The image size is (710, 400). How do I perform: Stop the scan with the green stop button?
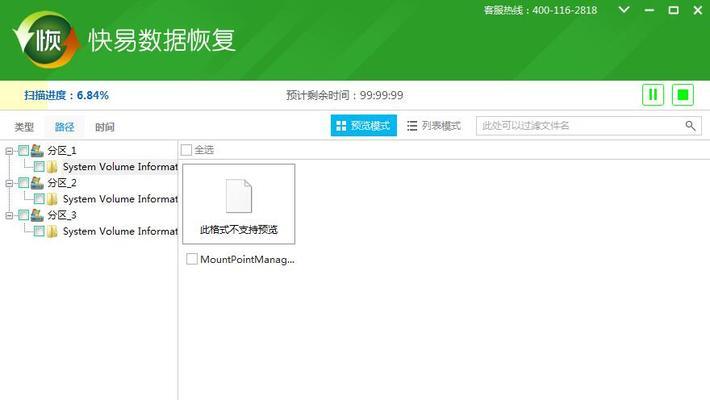(682, 95)
